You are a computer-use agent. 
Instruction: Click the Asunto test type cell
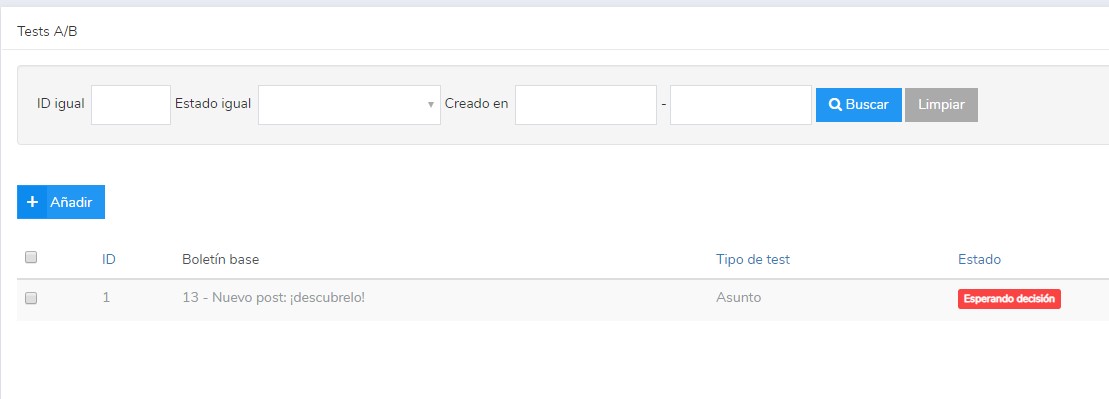[x=738, y=298]
